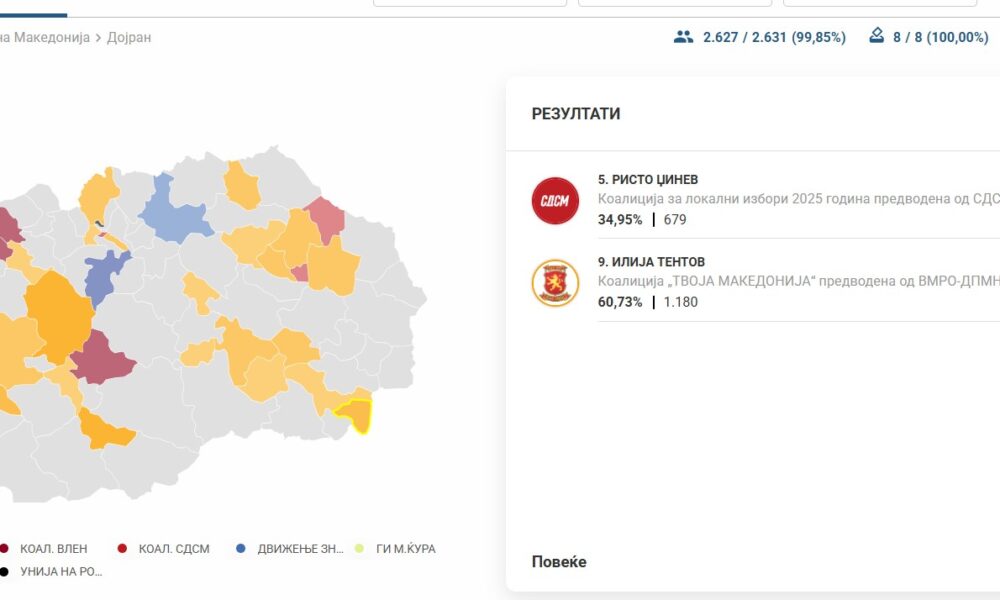Select the dark-blue municipality on the map

(x=106, y=274)
